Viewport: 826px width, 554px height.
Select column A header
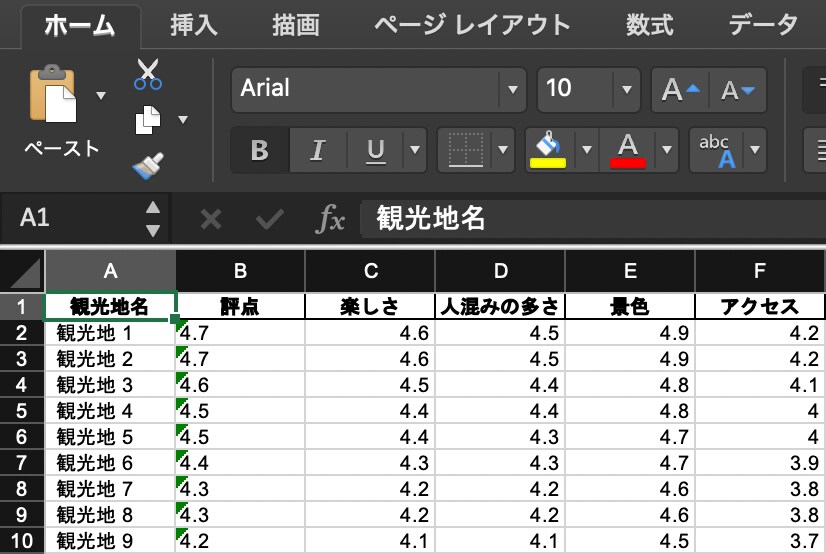coord(110,271)
